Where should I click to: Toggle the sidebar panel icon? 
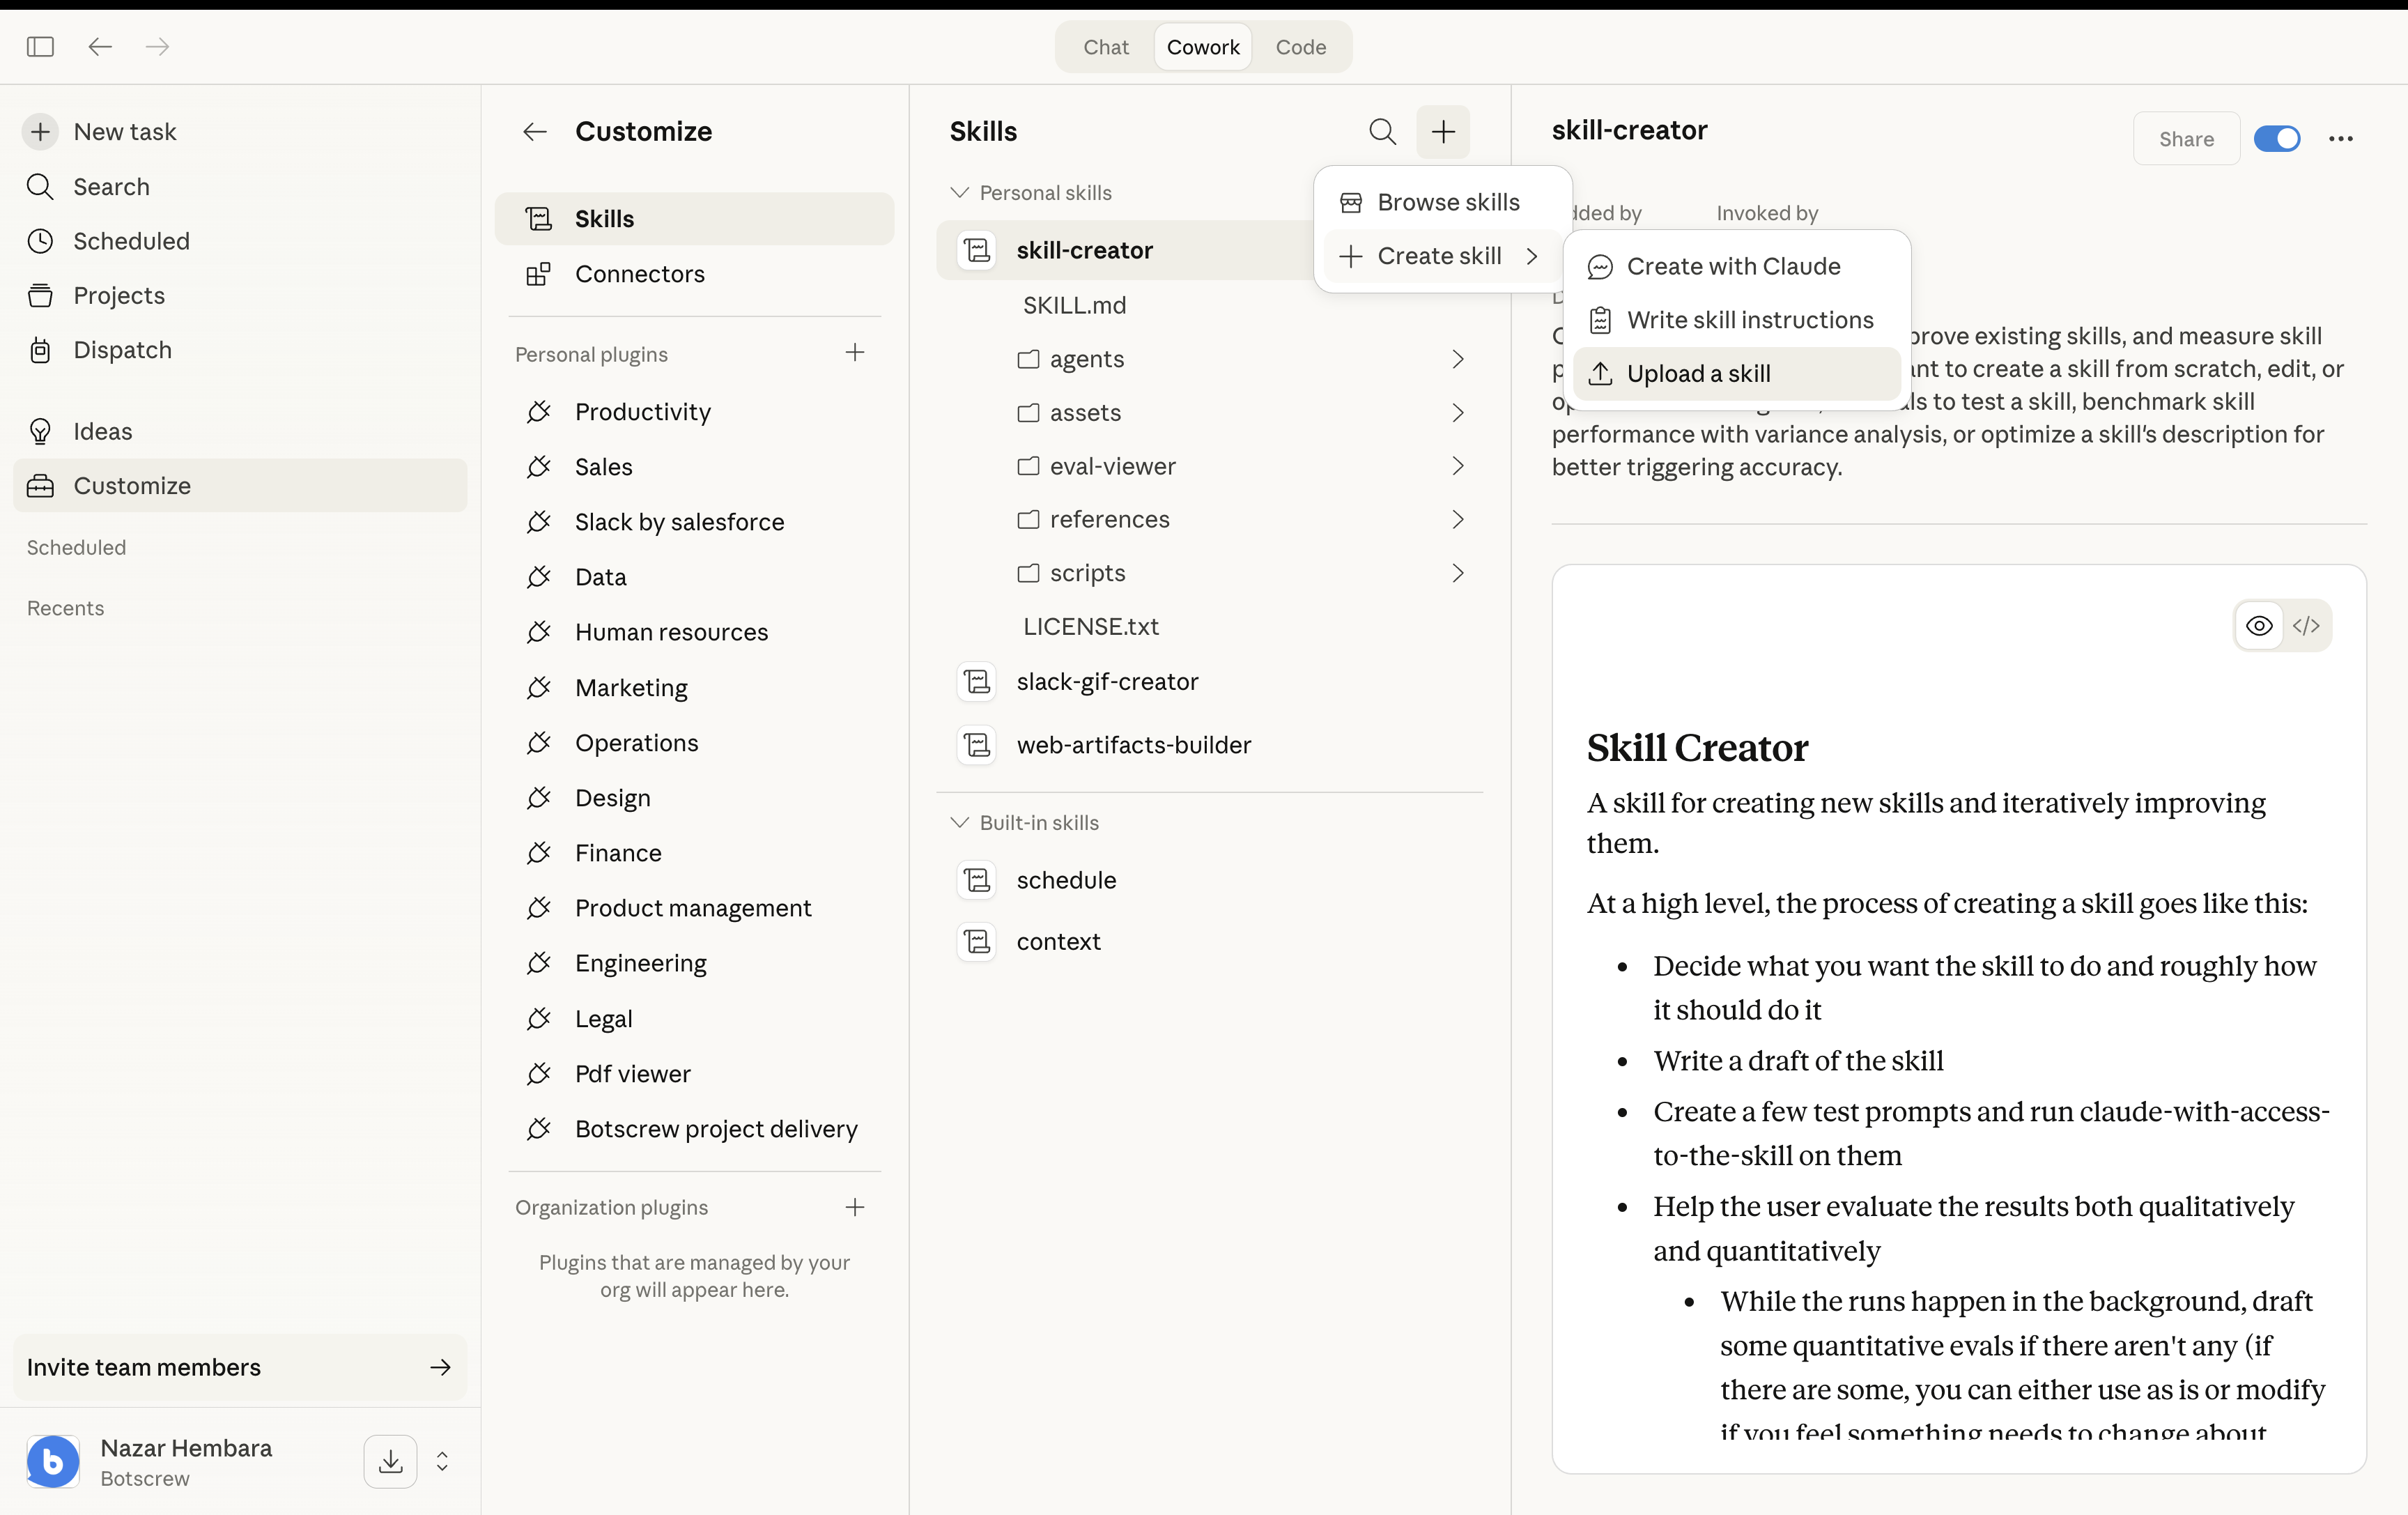(40, 47)
